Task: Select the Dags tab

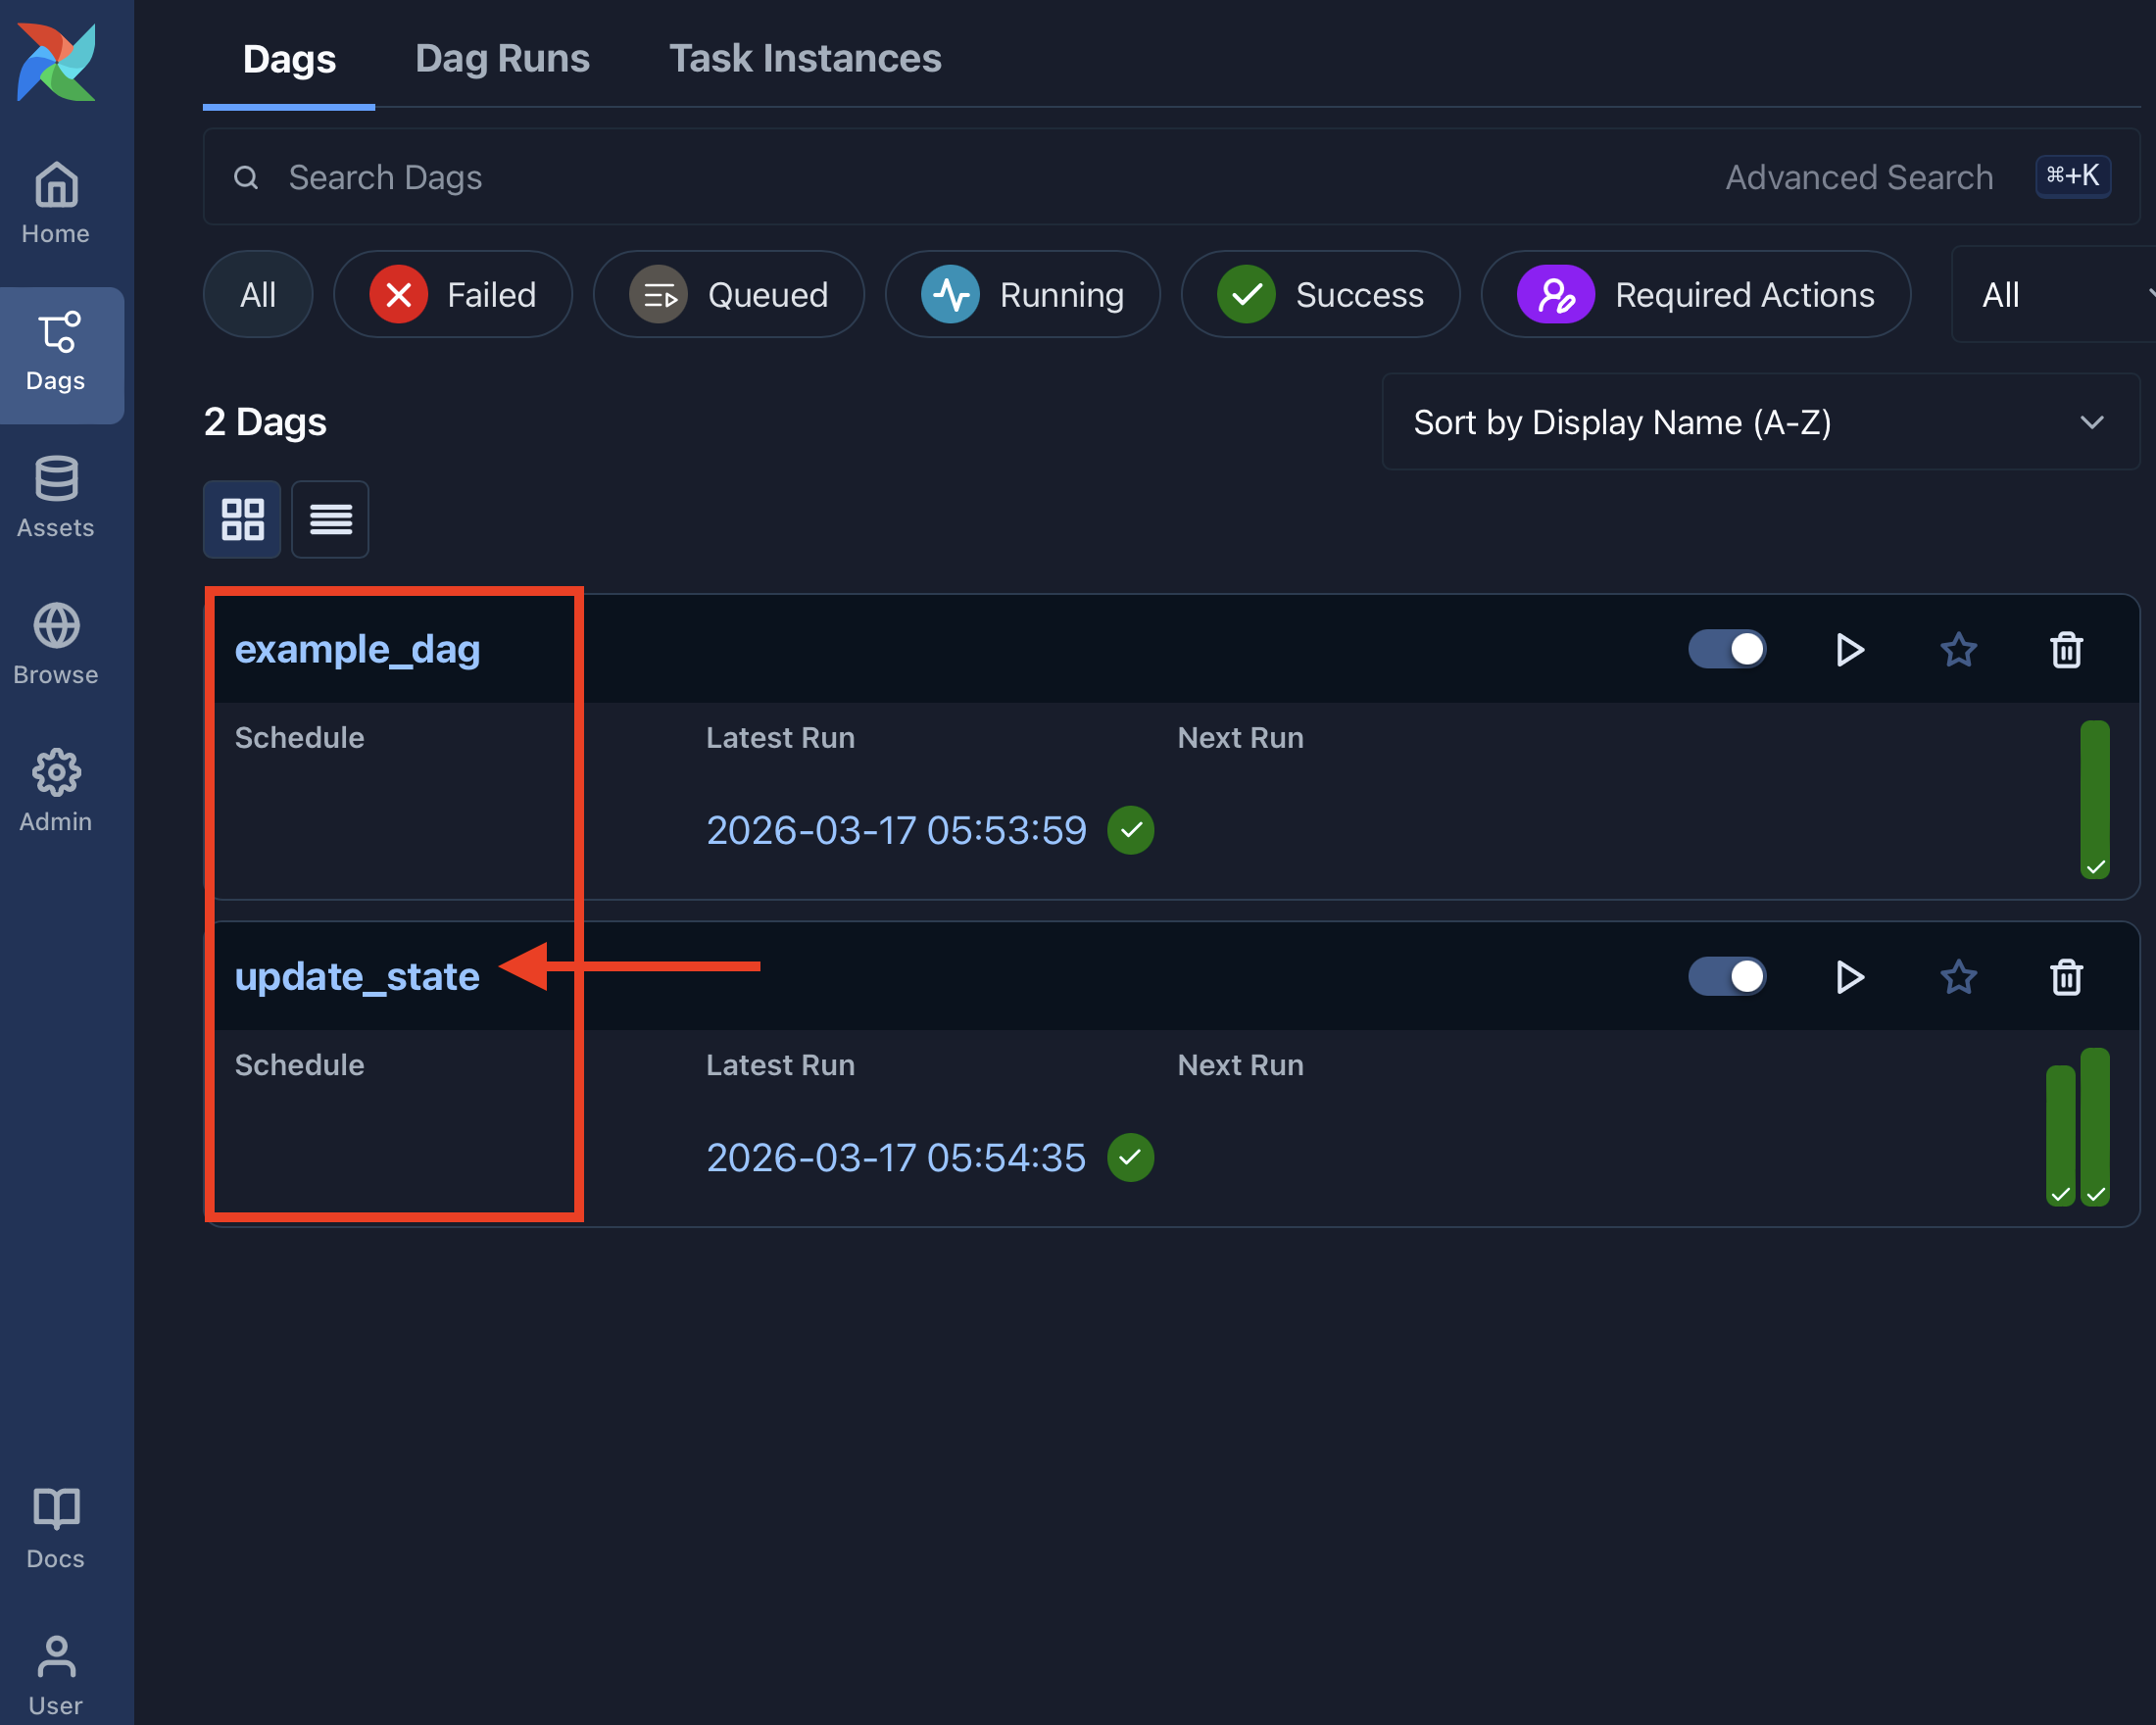Action: [x=289, y=58]
